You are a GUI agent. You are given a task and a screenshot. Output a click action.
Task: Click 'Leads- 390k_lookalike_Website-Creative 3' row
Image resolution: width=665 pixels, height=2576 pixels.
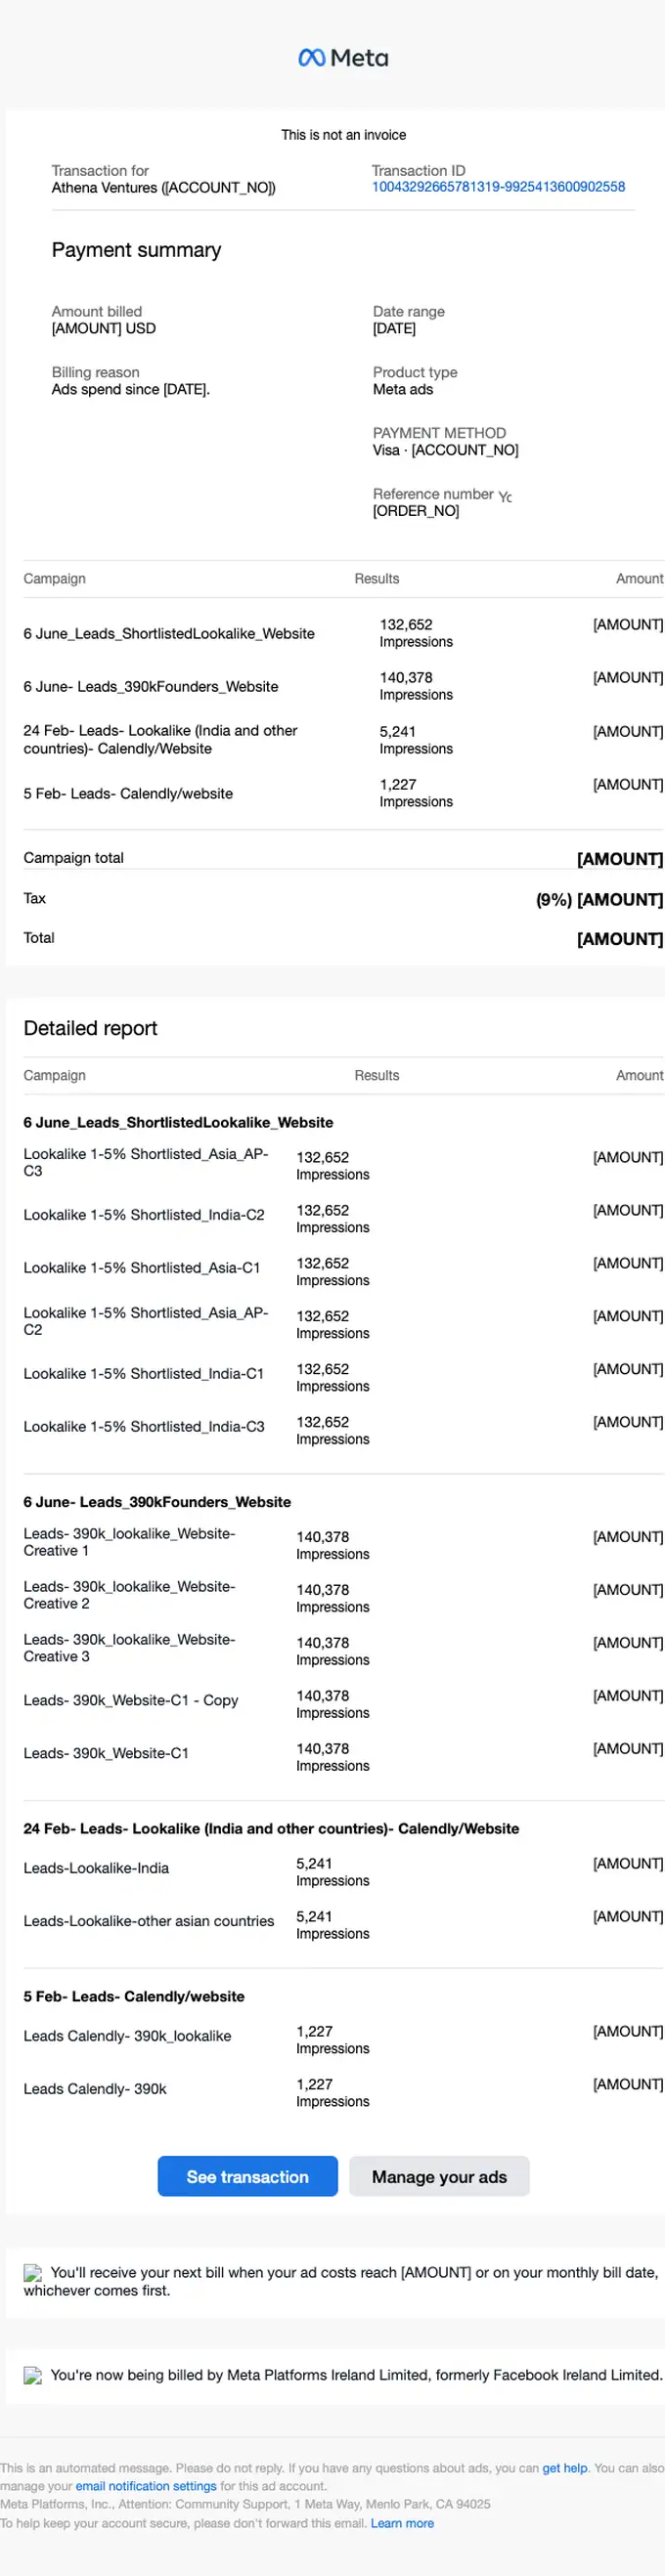click(343, 1650)
